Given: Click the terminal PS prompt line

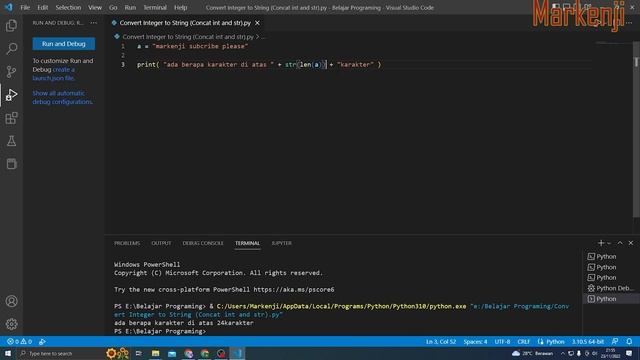Looking at the screenshot, I should click(160, 331).
